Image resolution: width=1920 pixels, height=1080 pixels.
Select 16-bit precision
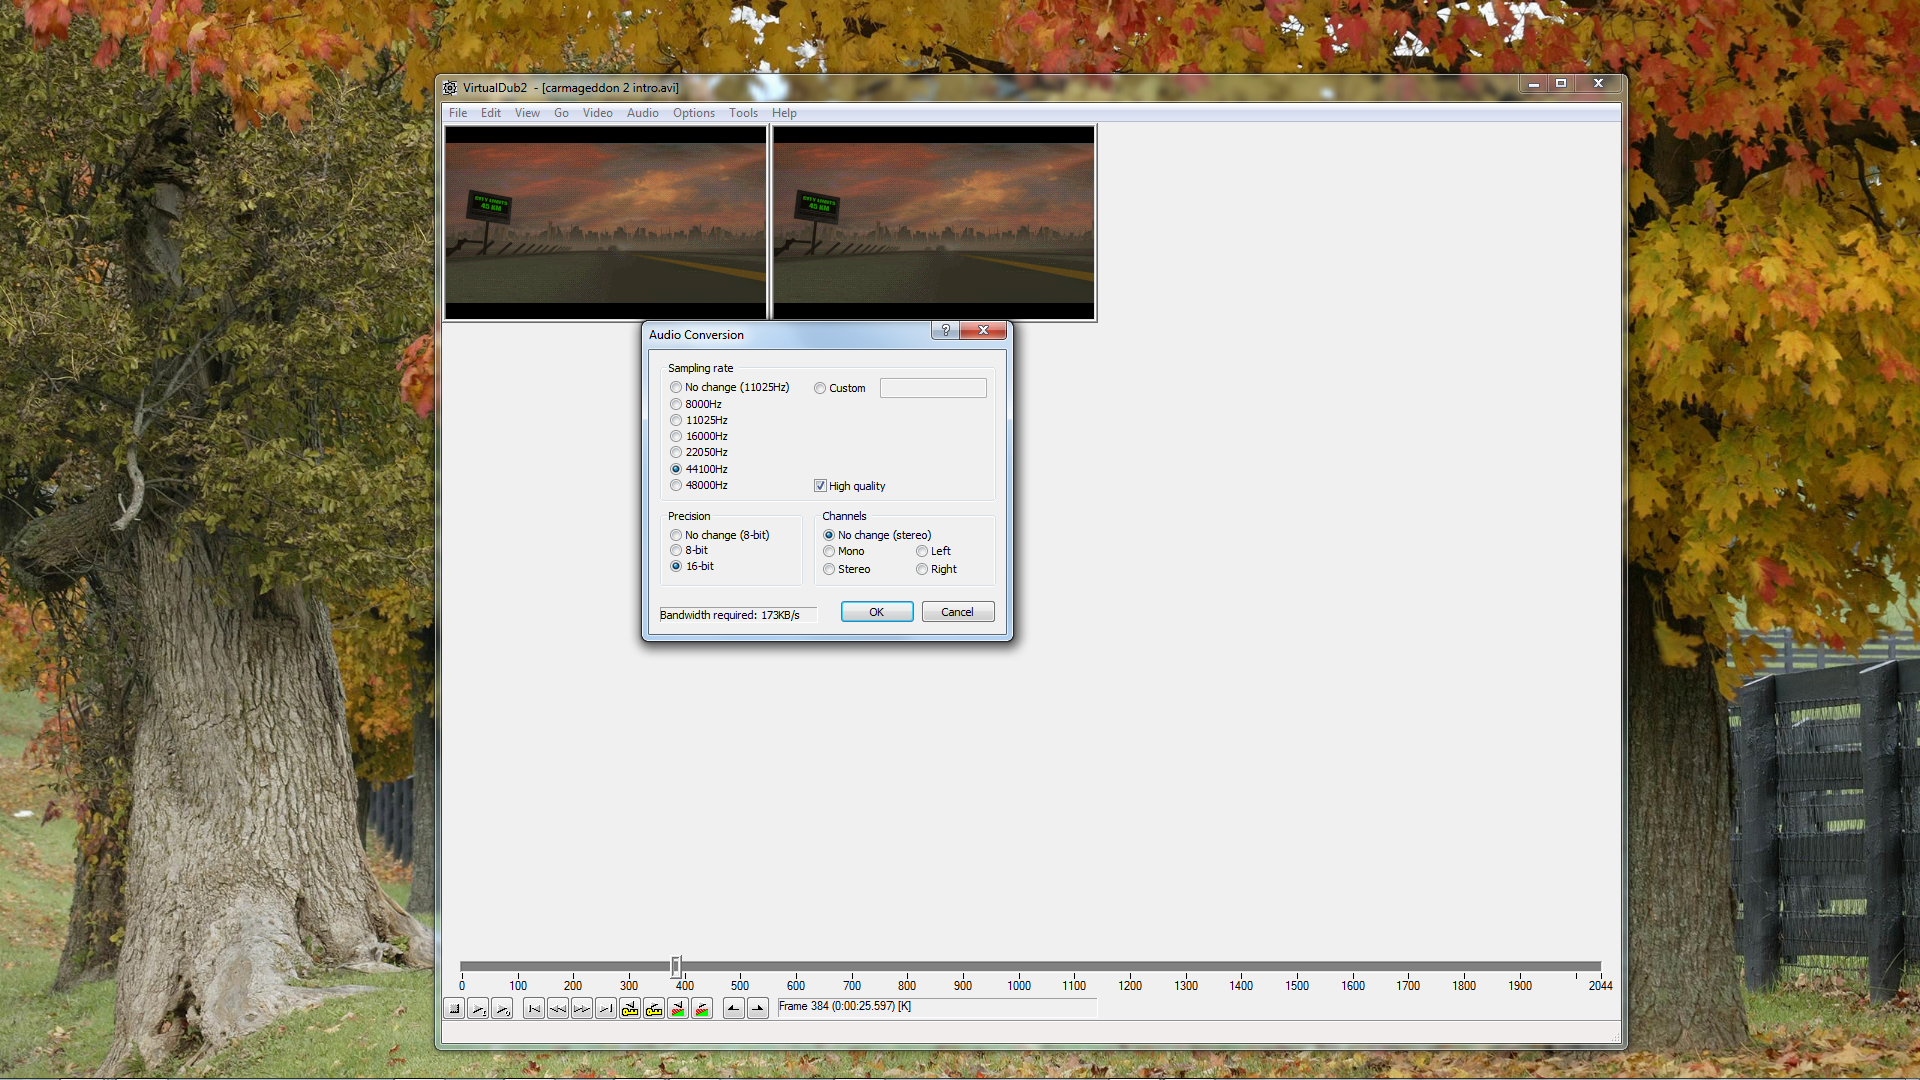676,566
